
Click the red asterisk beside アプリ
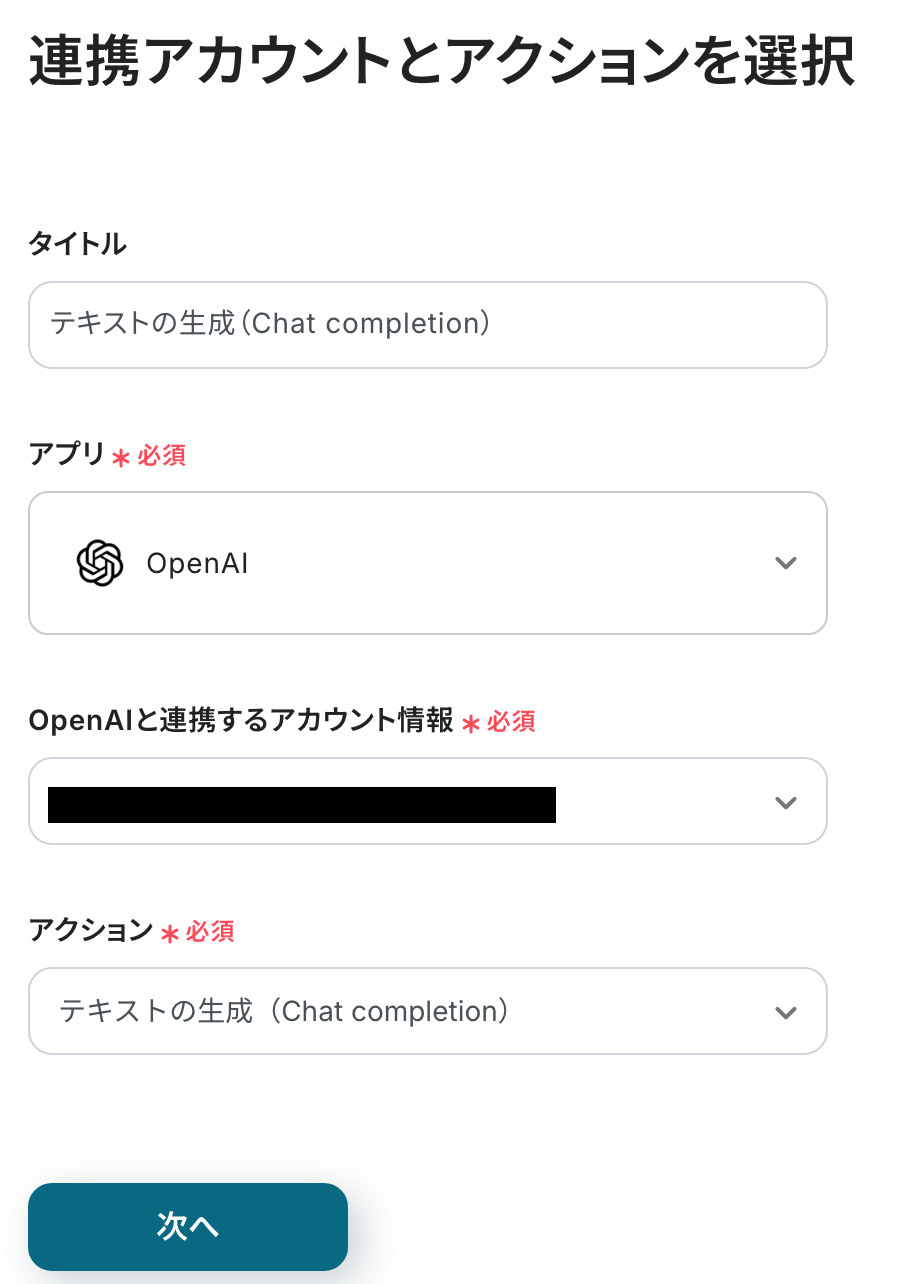pyautogui.click(x=121, y=458)
